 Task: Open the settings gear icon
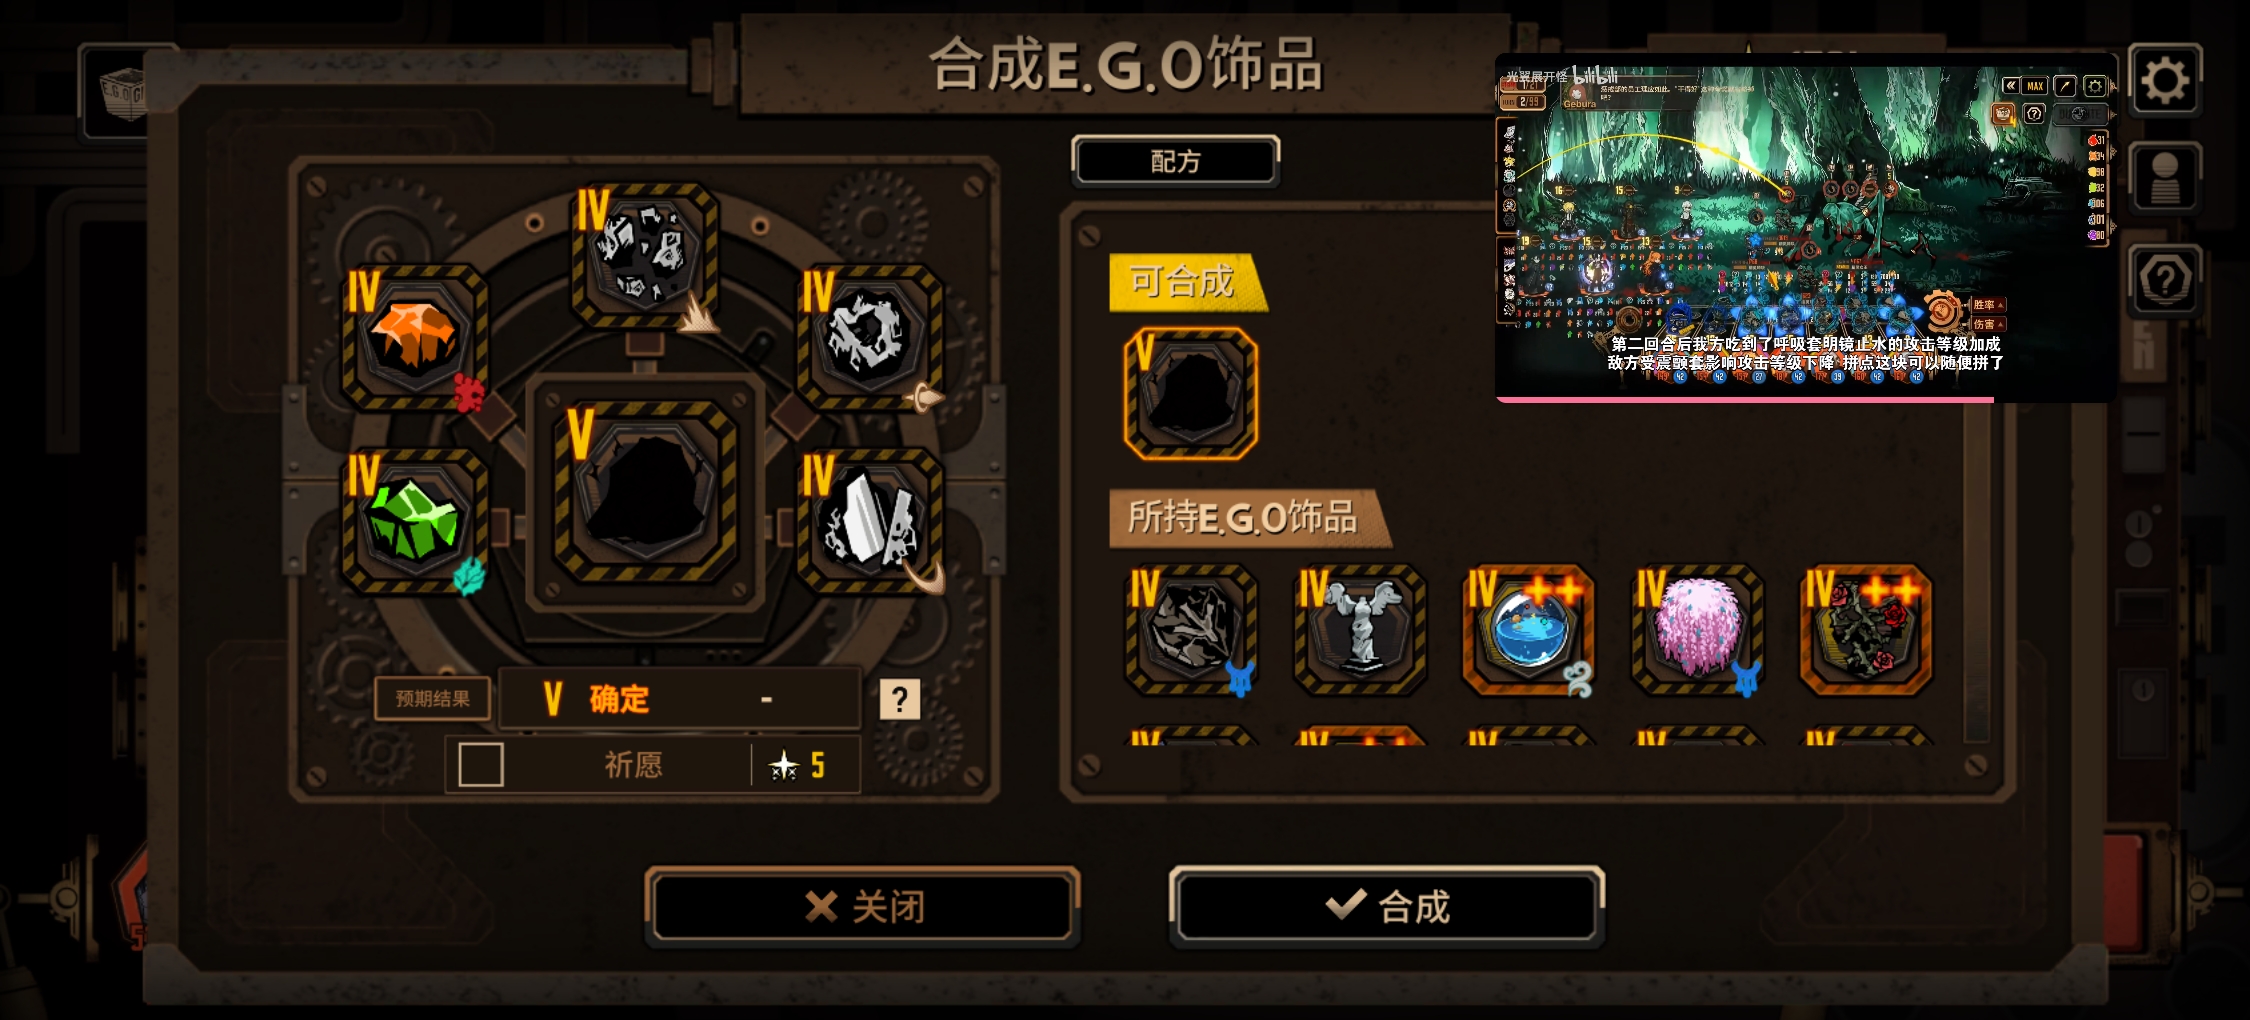(x=2165, y=81)
